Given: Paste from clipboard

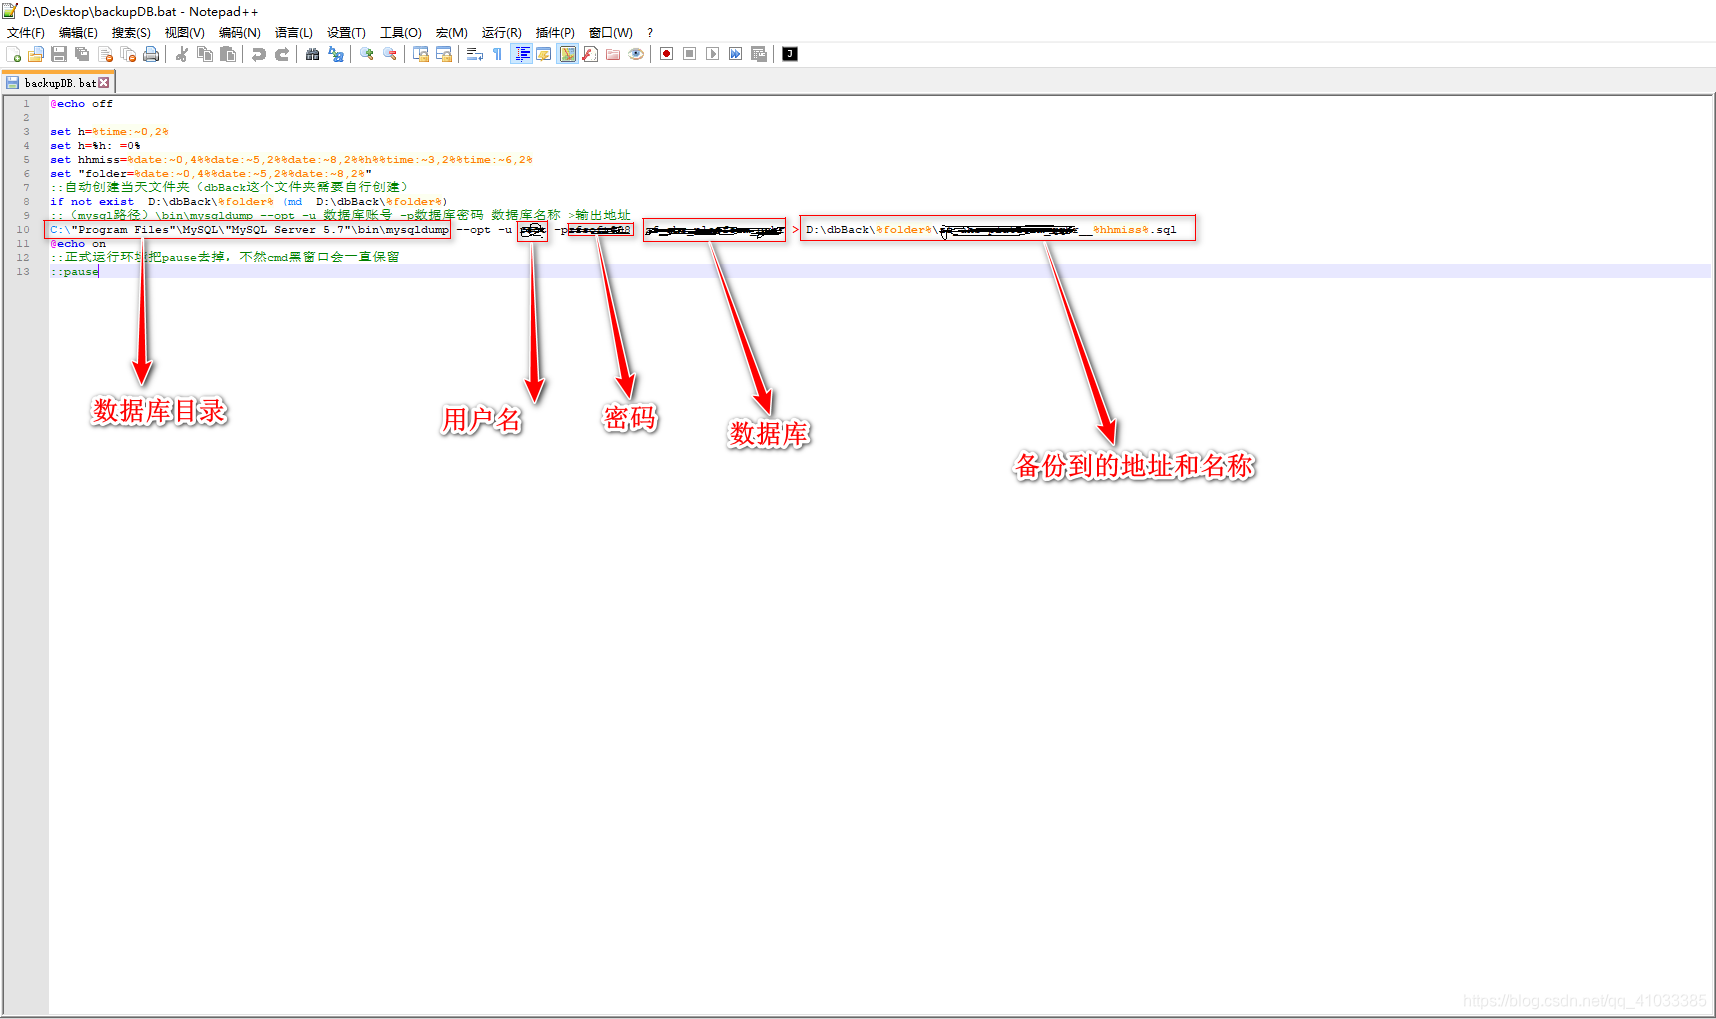Looking at the screenshot, I should [228, 54].
